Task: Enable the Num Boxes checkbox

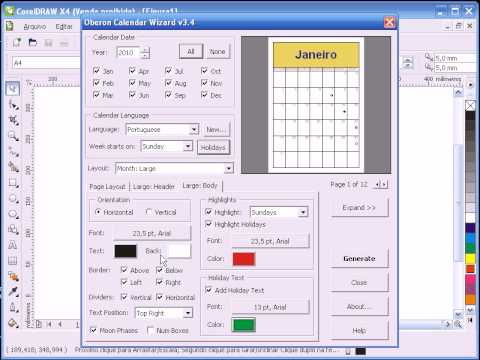Action: (150, 330)
